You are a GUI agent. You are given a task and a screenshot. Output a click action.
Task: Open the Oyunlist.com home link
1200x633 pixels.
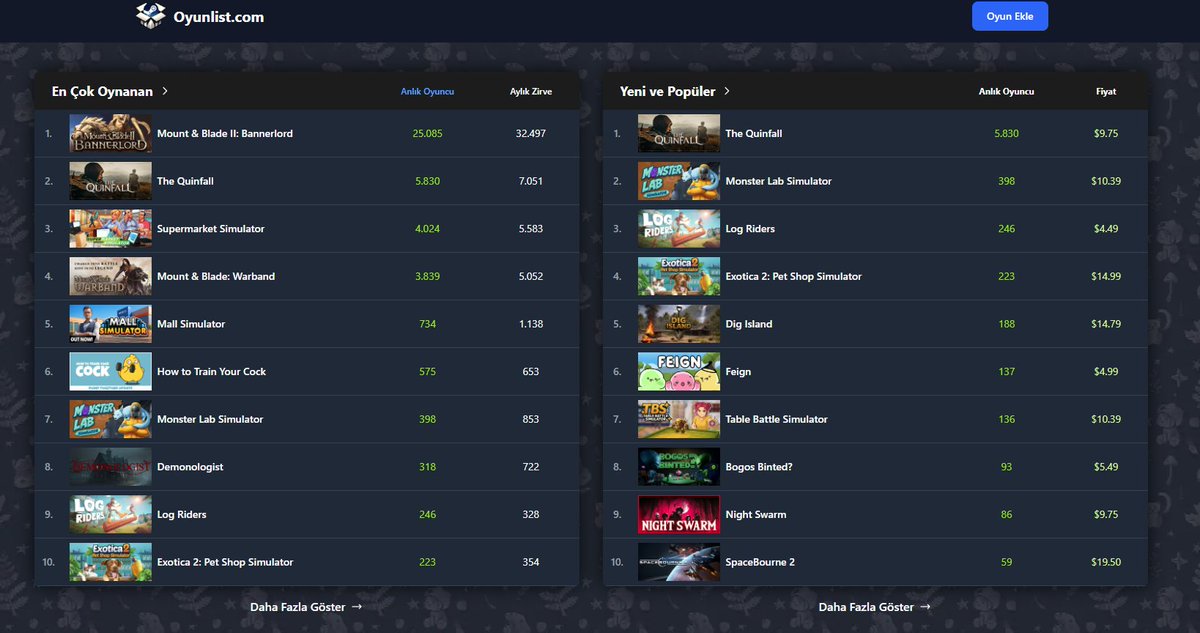click(200, 16)
